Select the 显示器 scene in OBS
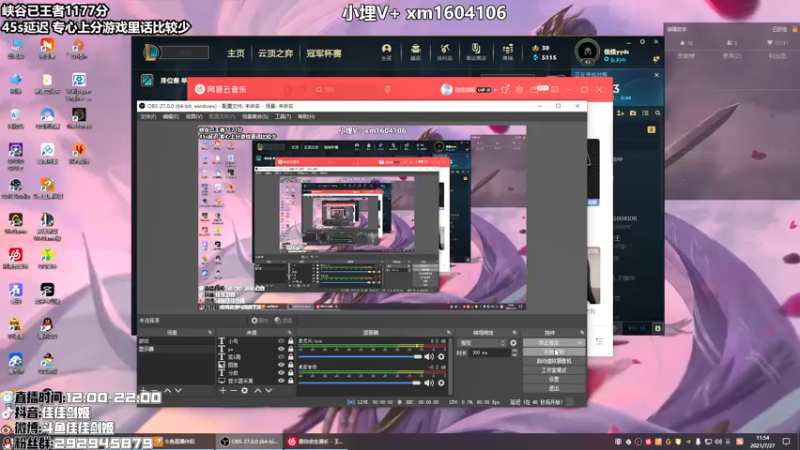 (176, 349)
